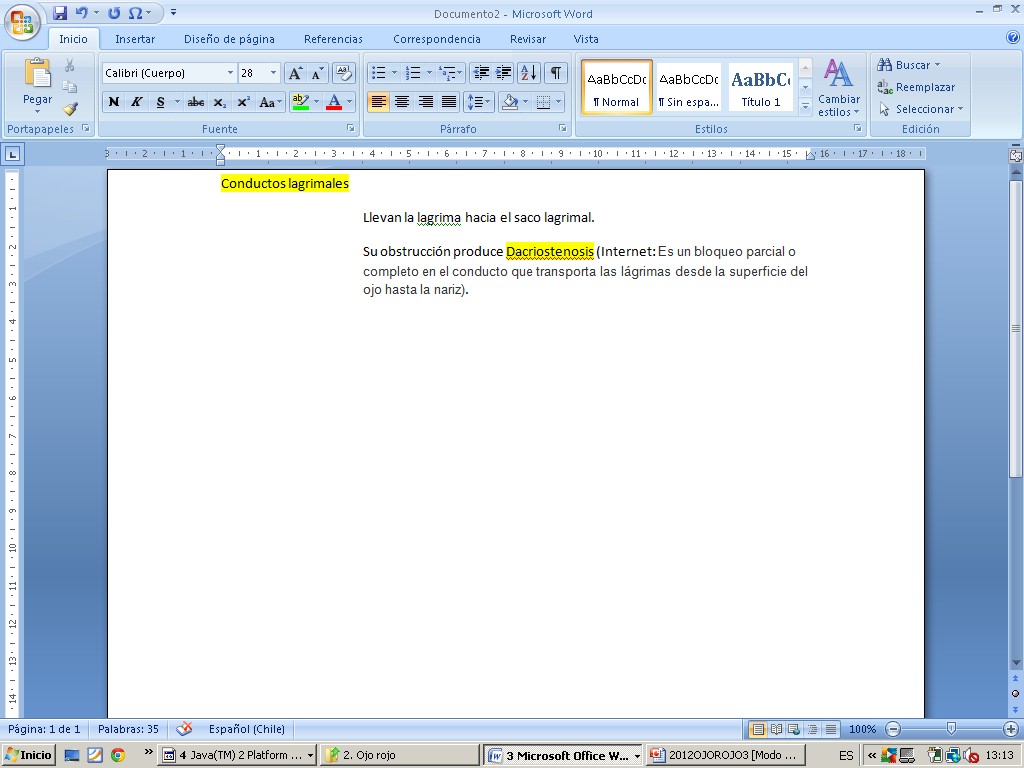Click the Increase Font Size icon
This screenshot has width=1024, height=768.
[295, 73]
